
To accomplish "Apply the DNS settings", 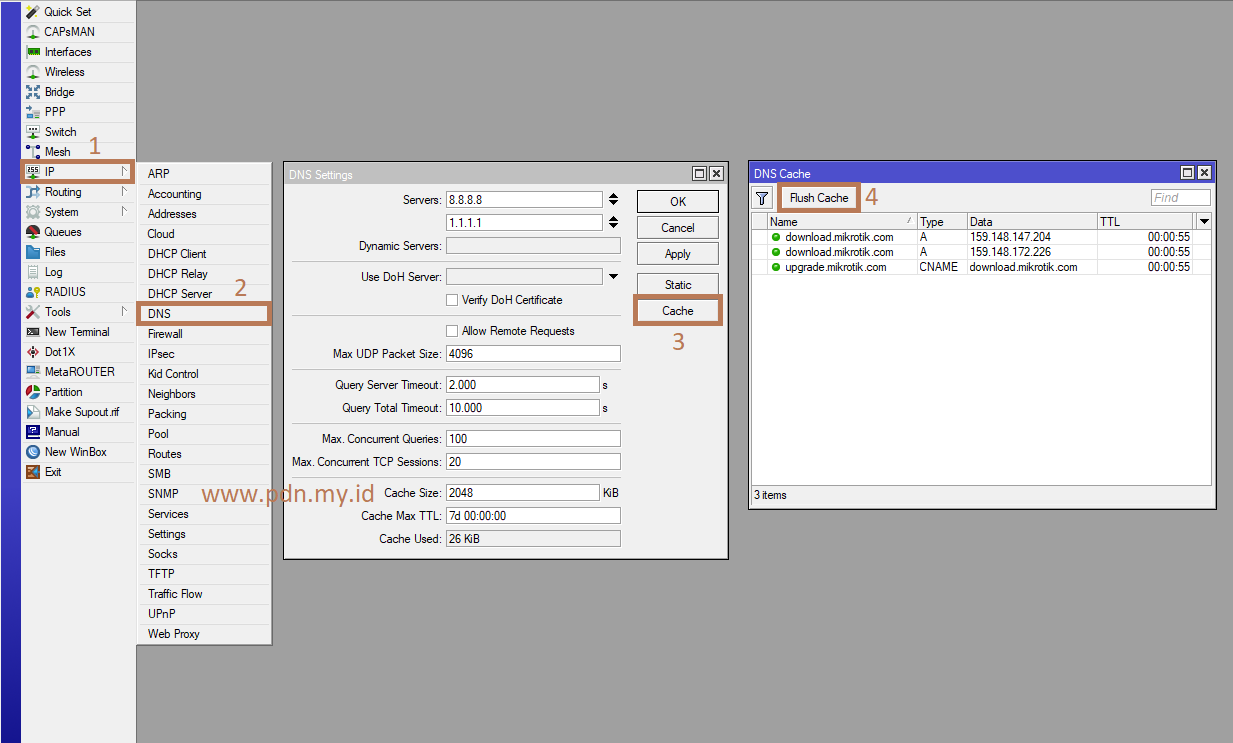I will [677, 253].
